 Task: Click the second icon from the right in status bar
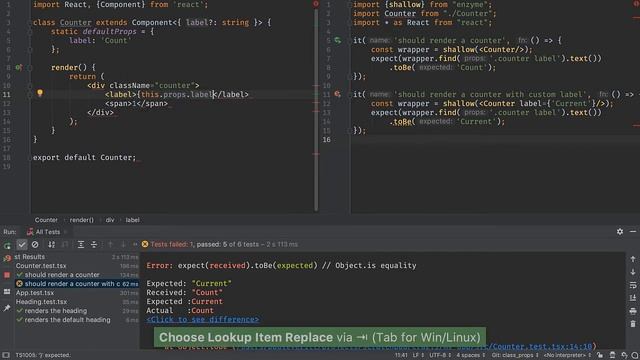click(624, 355)
